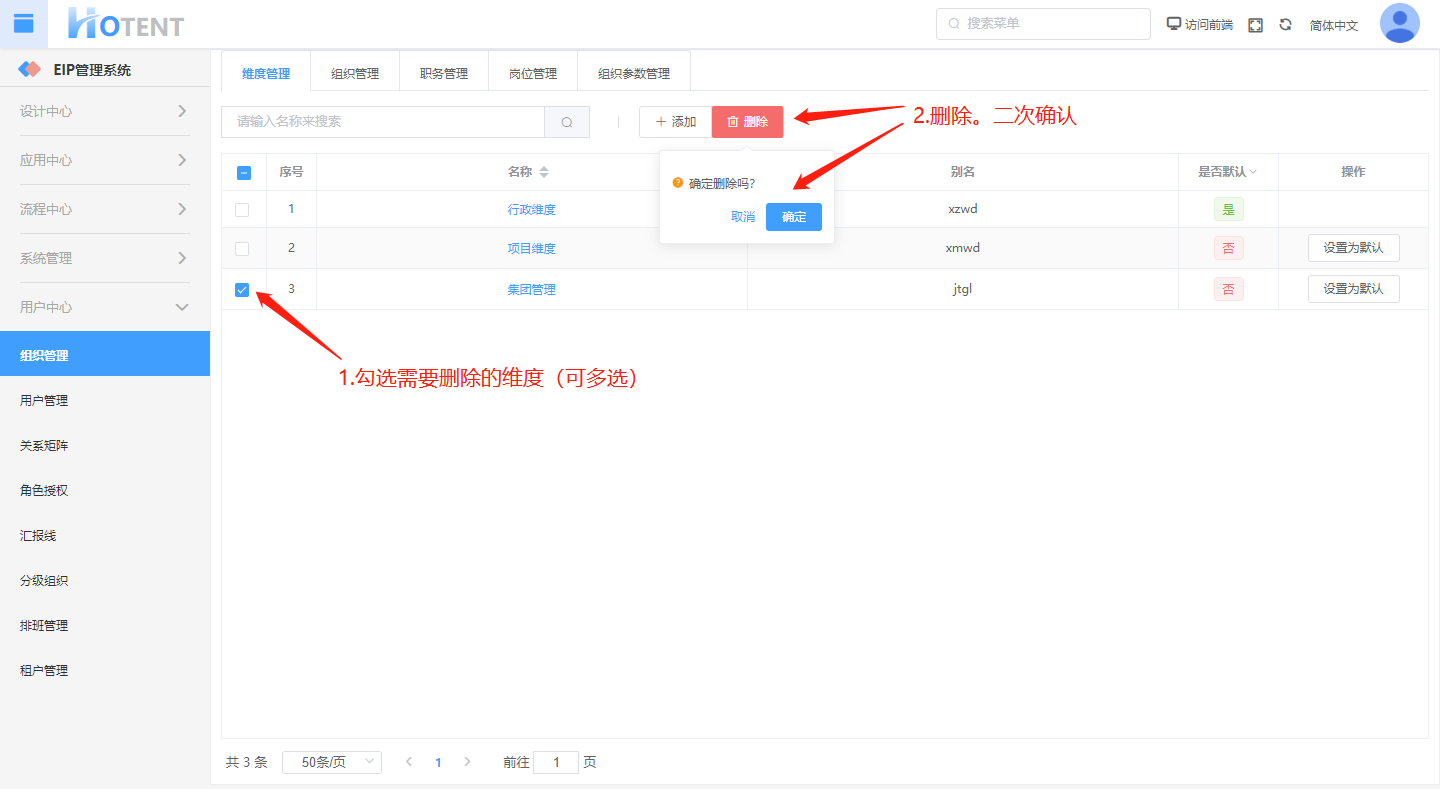Click the sidebar collapse menu icon
The width and height of the screenshot is (1440, 789).
24,24
